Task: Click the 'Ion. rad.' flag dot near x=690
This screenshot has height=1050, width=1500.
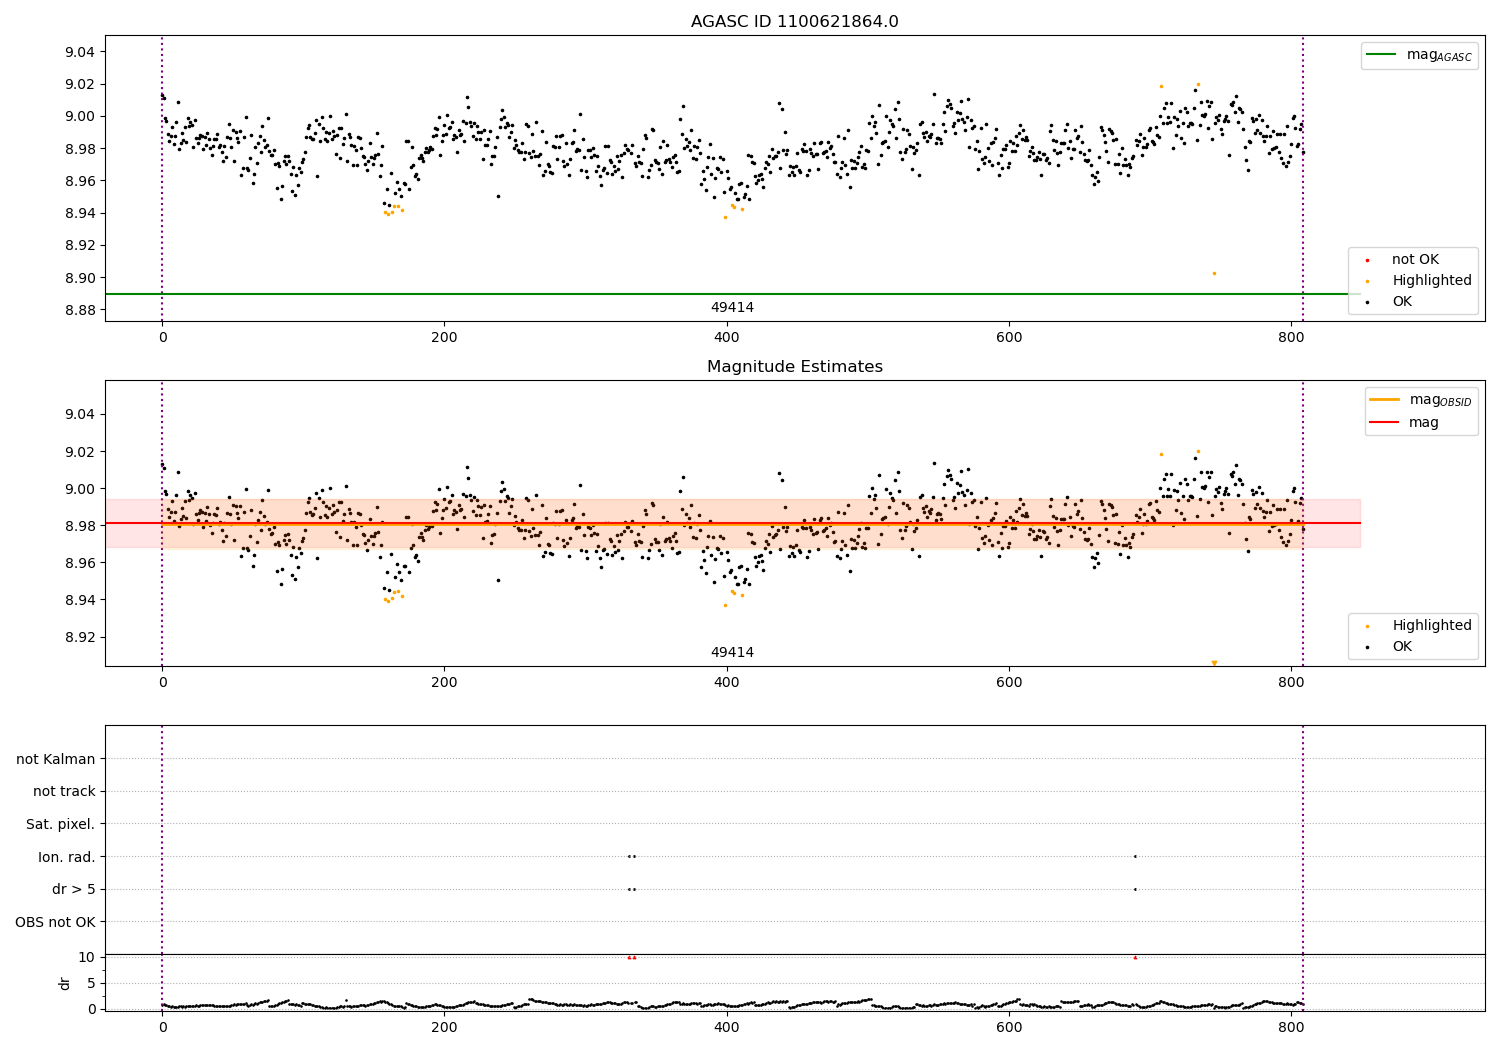Action: point(1135,856)
